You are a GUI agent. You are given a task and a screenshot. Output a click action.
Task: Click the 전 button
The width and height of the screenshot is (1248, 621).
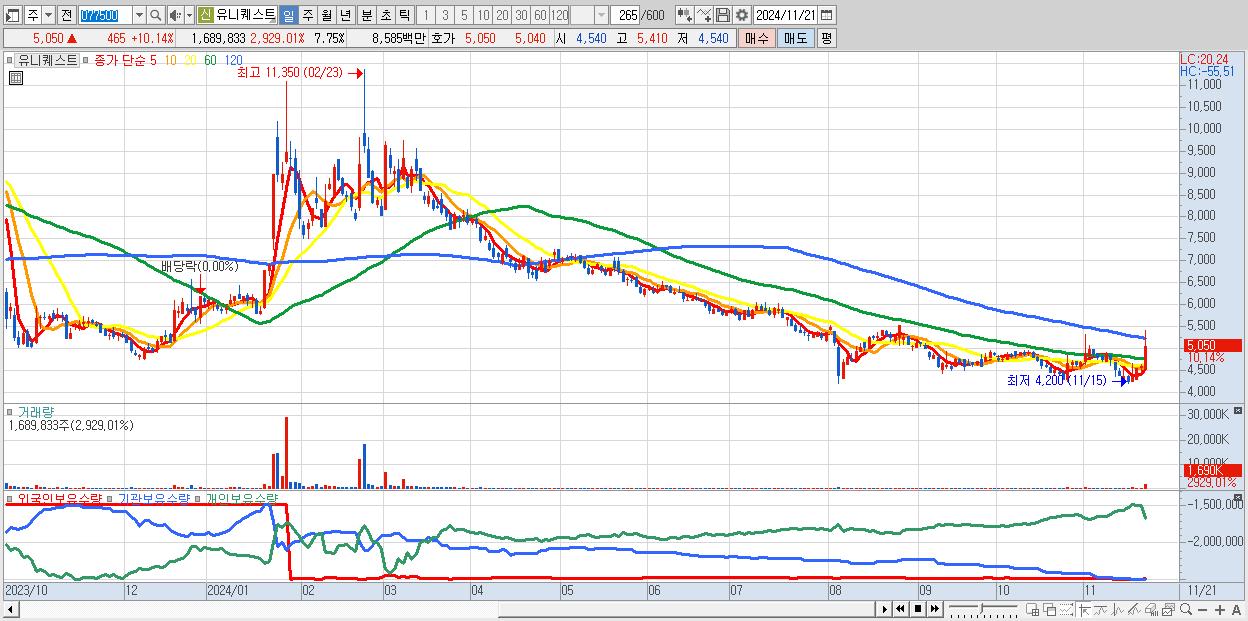66,15
